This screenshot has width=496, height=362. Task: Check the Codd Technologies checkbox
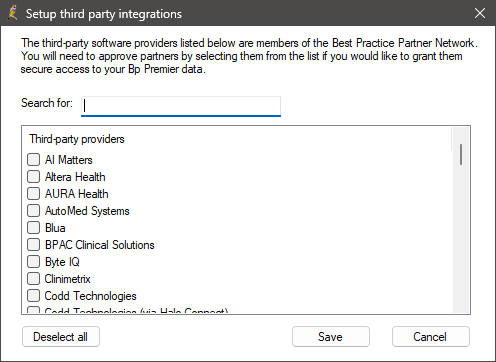click(x=33, y=295)
